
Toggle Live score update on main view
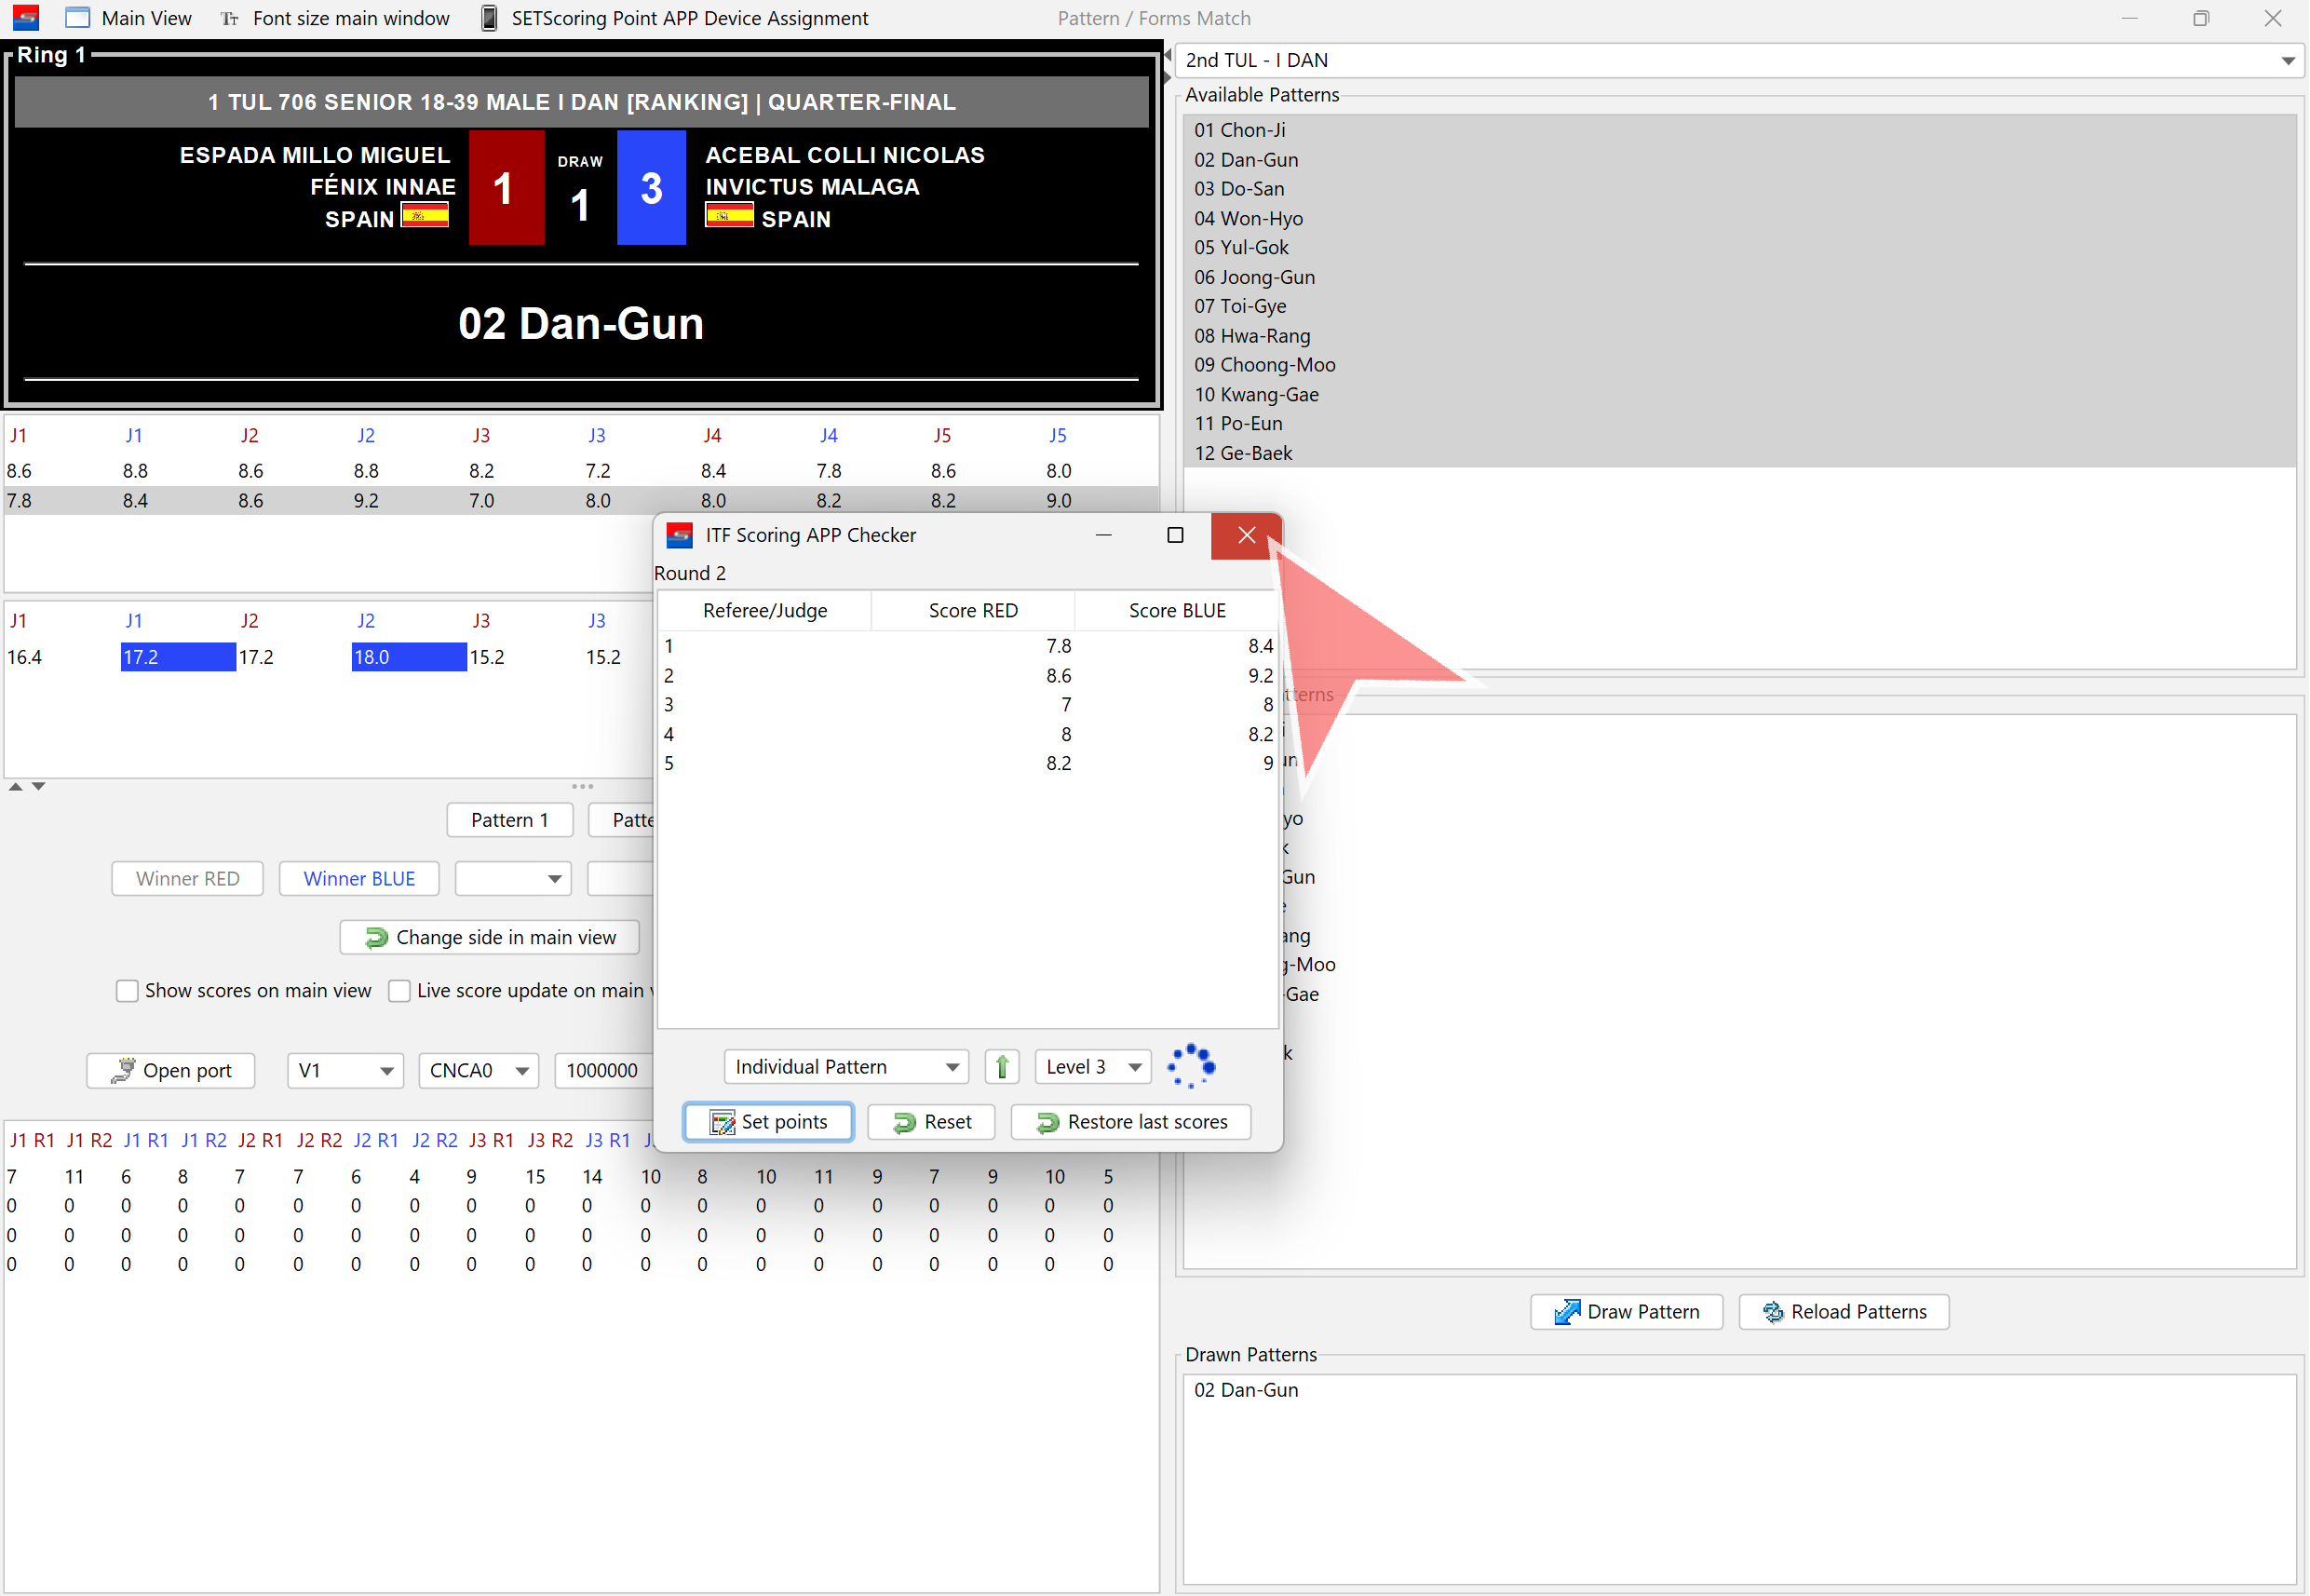pos(399,991)
